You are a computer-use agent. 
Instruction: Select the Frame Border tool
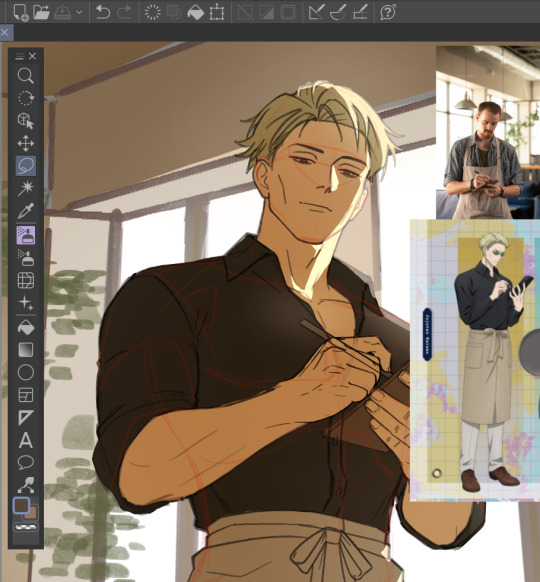[x=26, y=395]
